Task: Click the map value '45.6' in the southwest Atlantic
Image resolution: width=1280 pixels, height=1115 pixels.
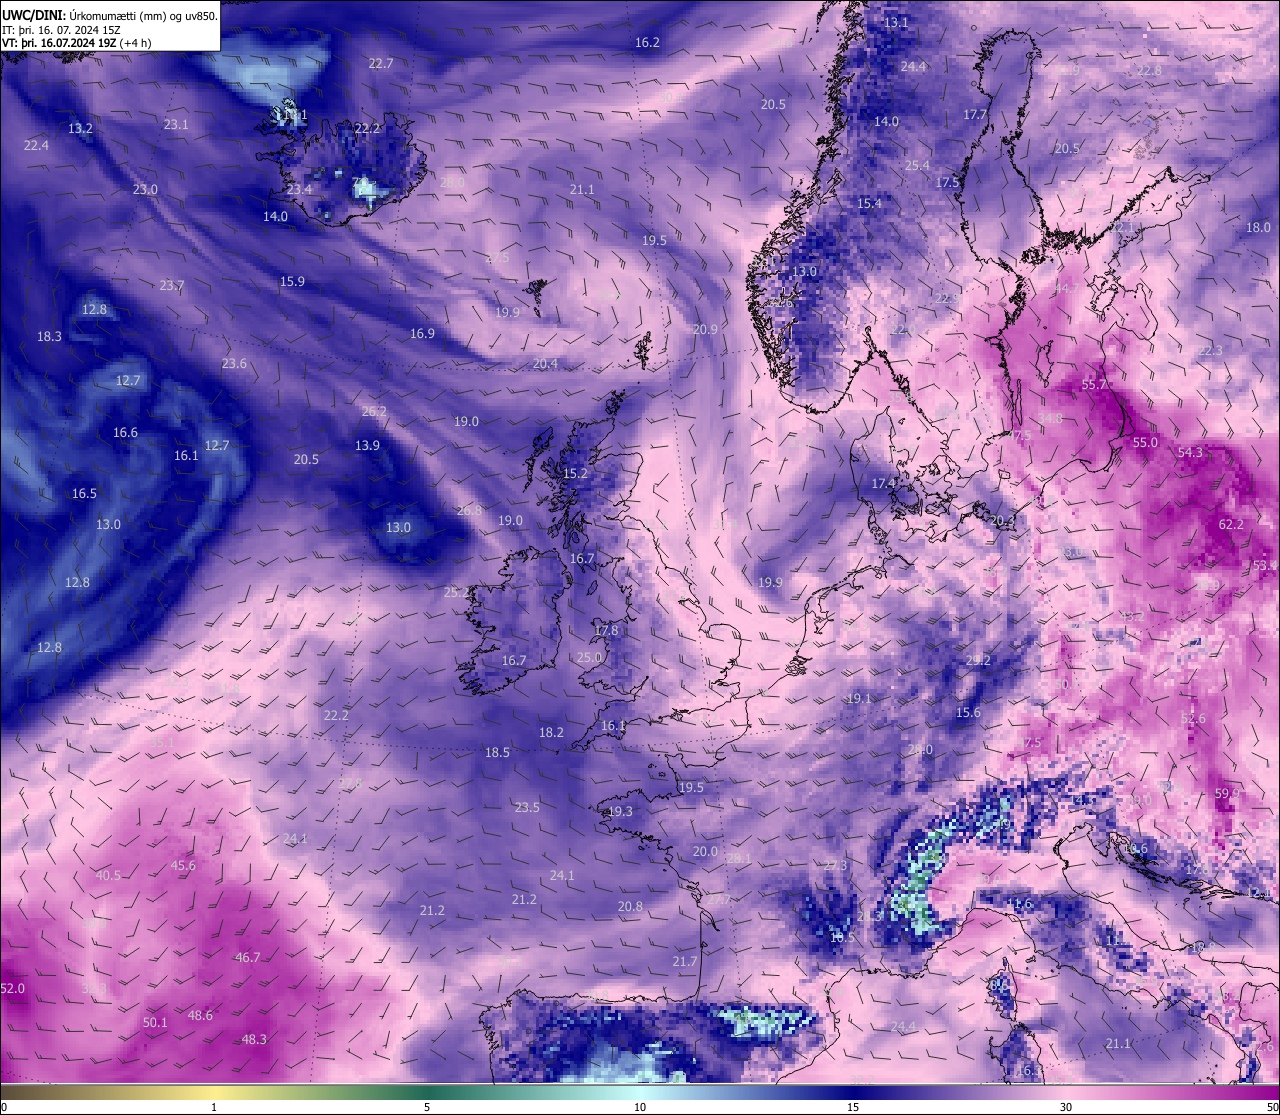Action: click(183, 865)
